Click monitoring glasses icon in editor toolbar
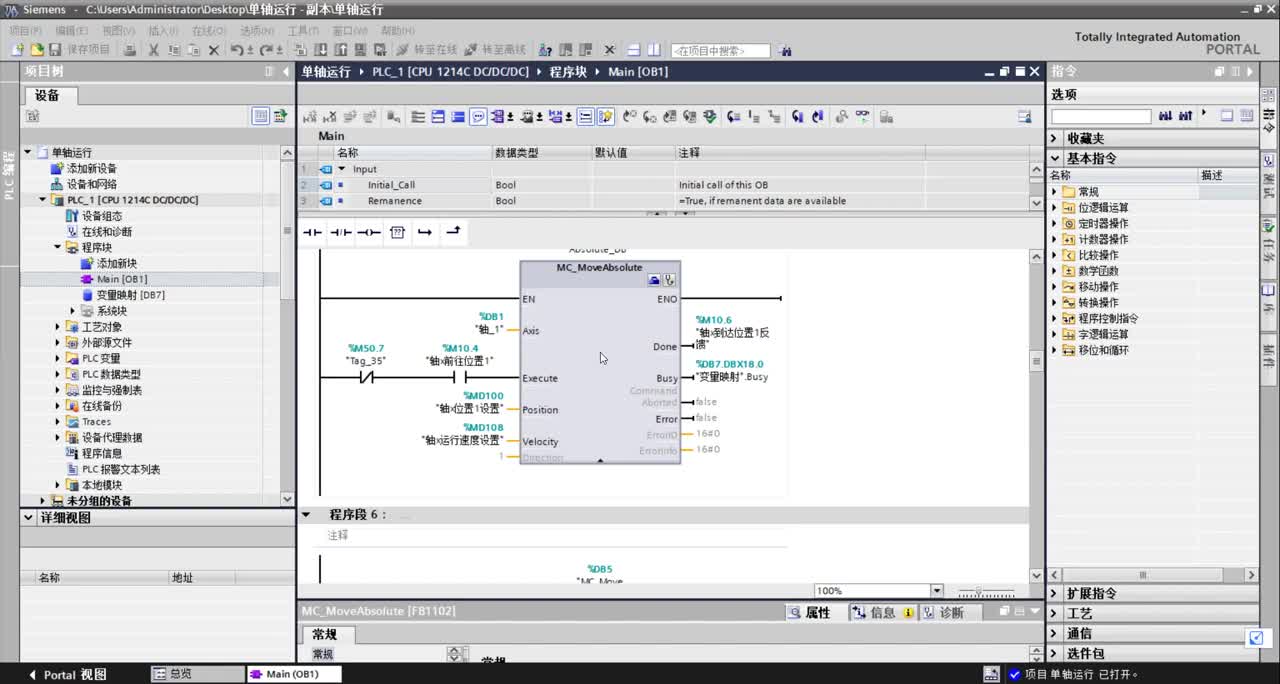The height and width of the screenshot is (684, 1280). (862, 117)
